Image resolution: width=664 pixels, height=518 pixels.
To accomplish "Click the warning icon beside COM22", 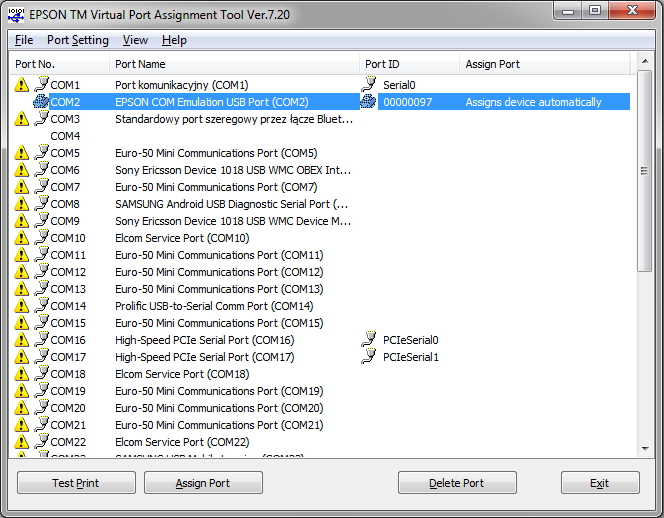I will (x=21, y=442).
